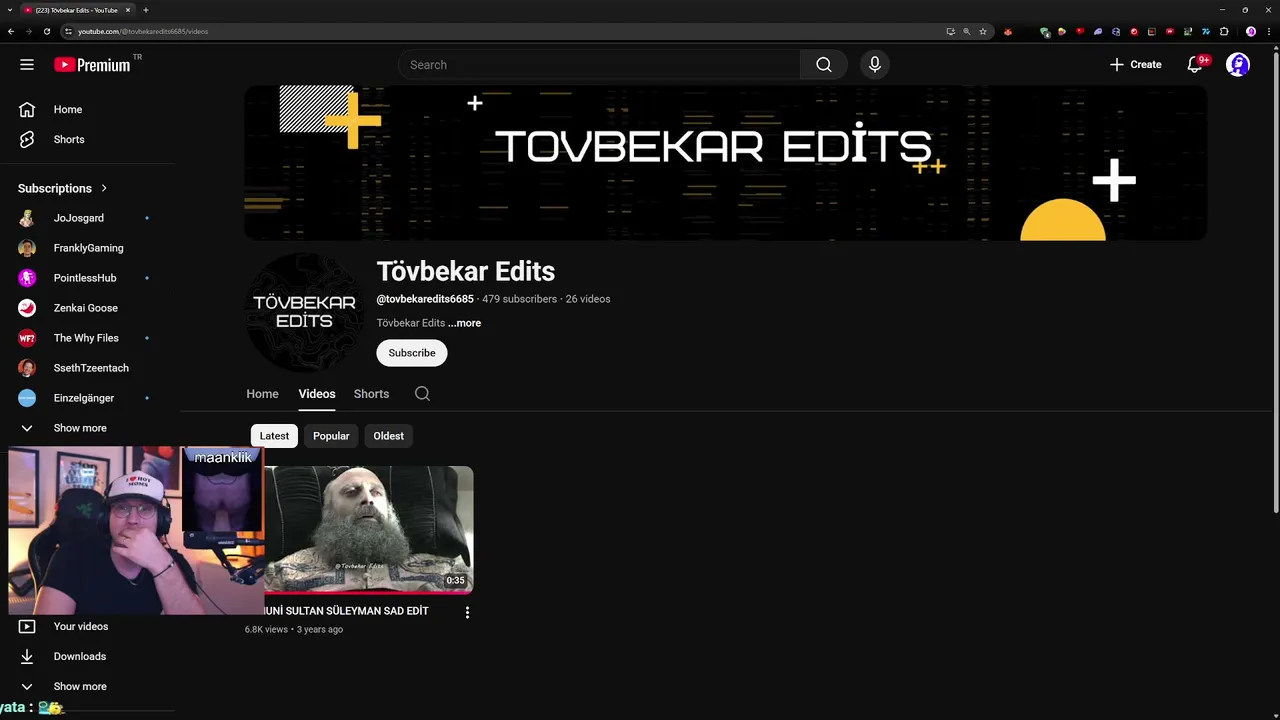Bookmark this page with star icon
The width and height of the screenshot is (1280, 720).
[x=983, y=31]
